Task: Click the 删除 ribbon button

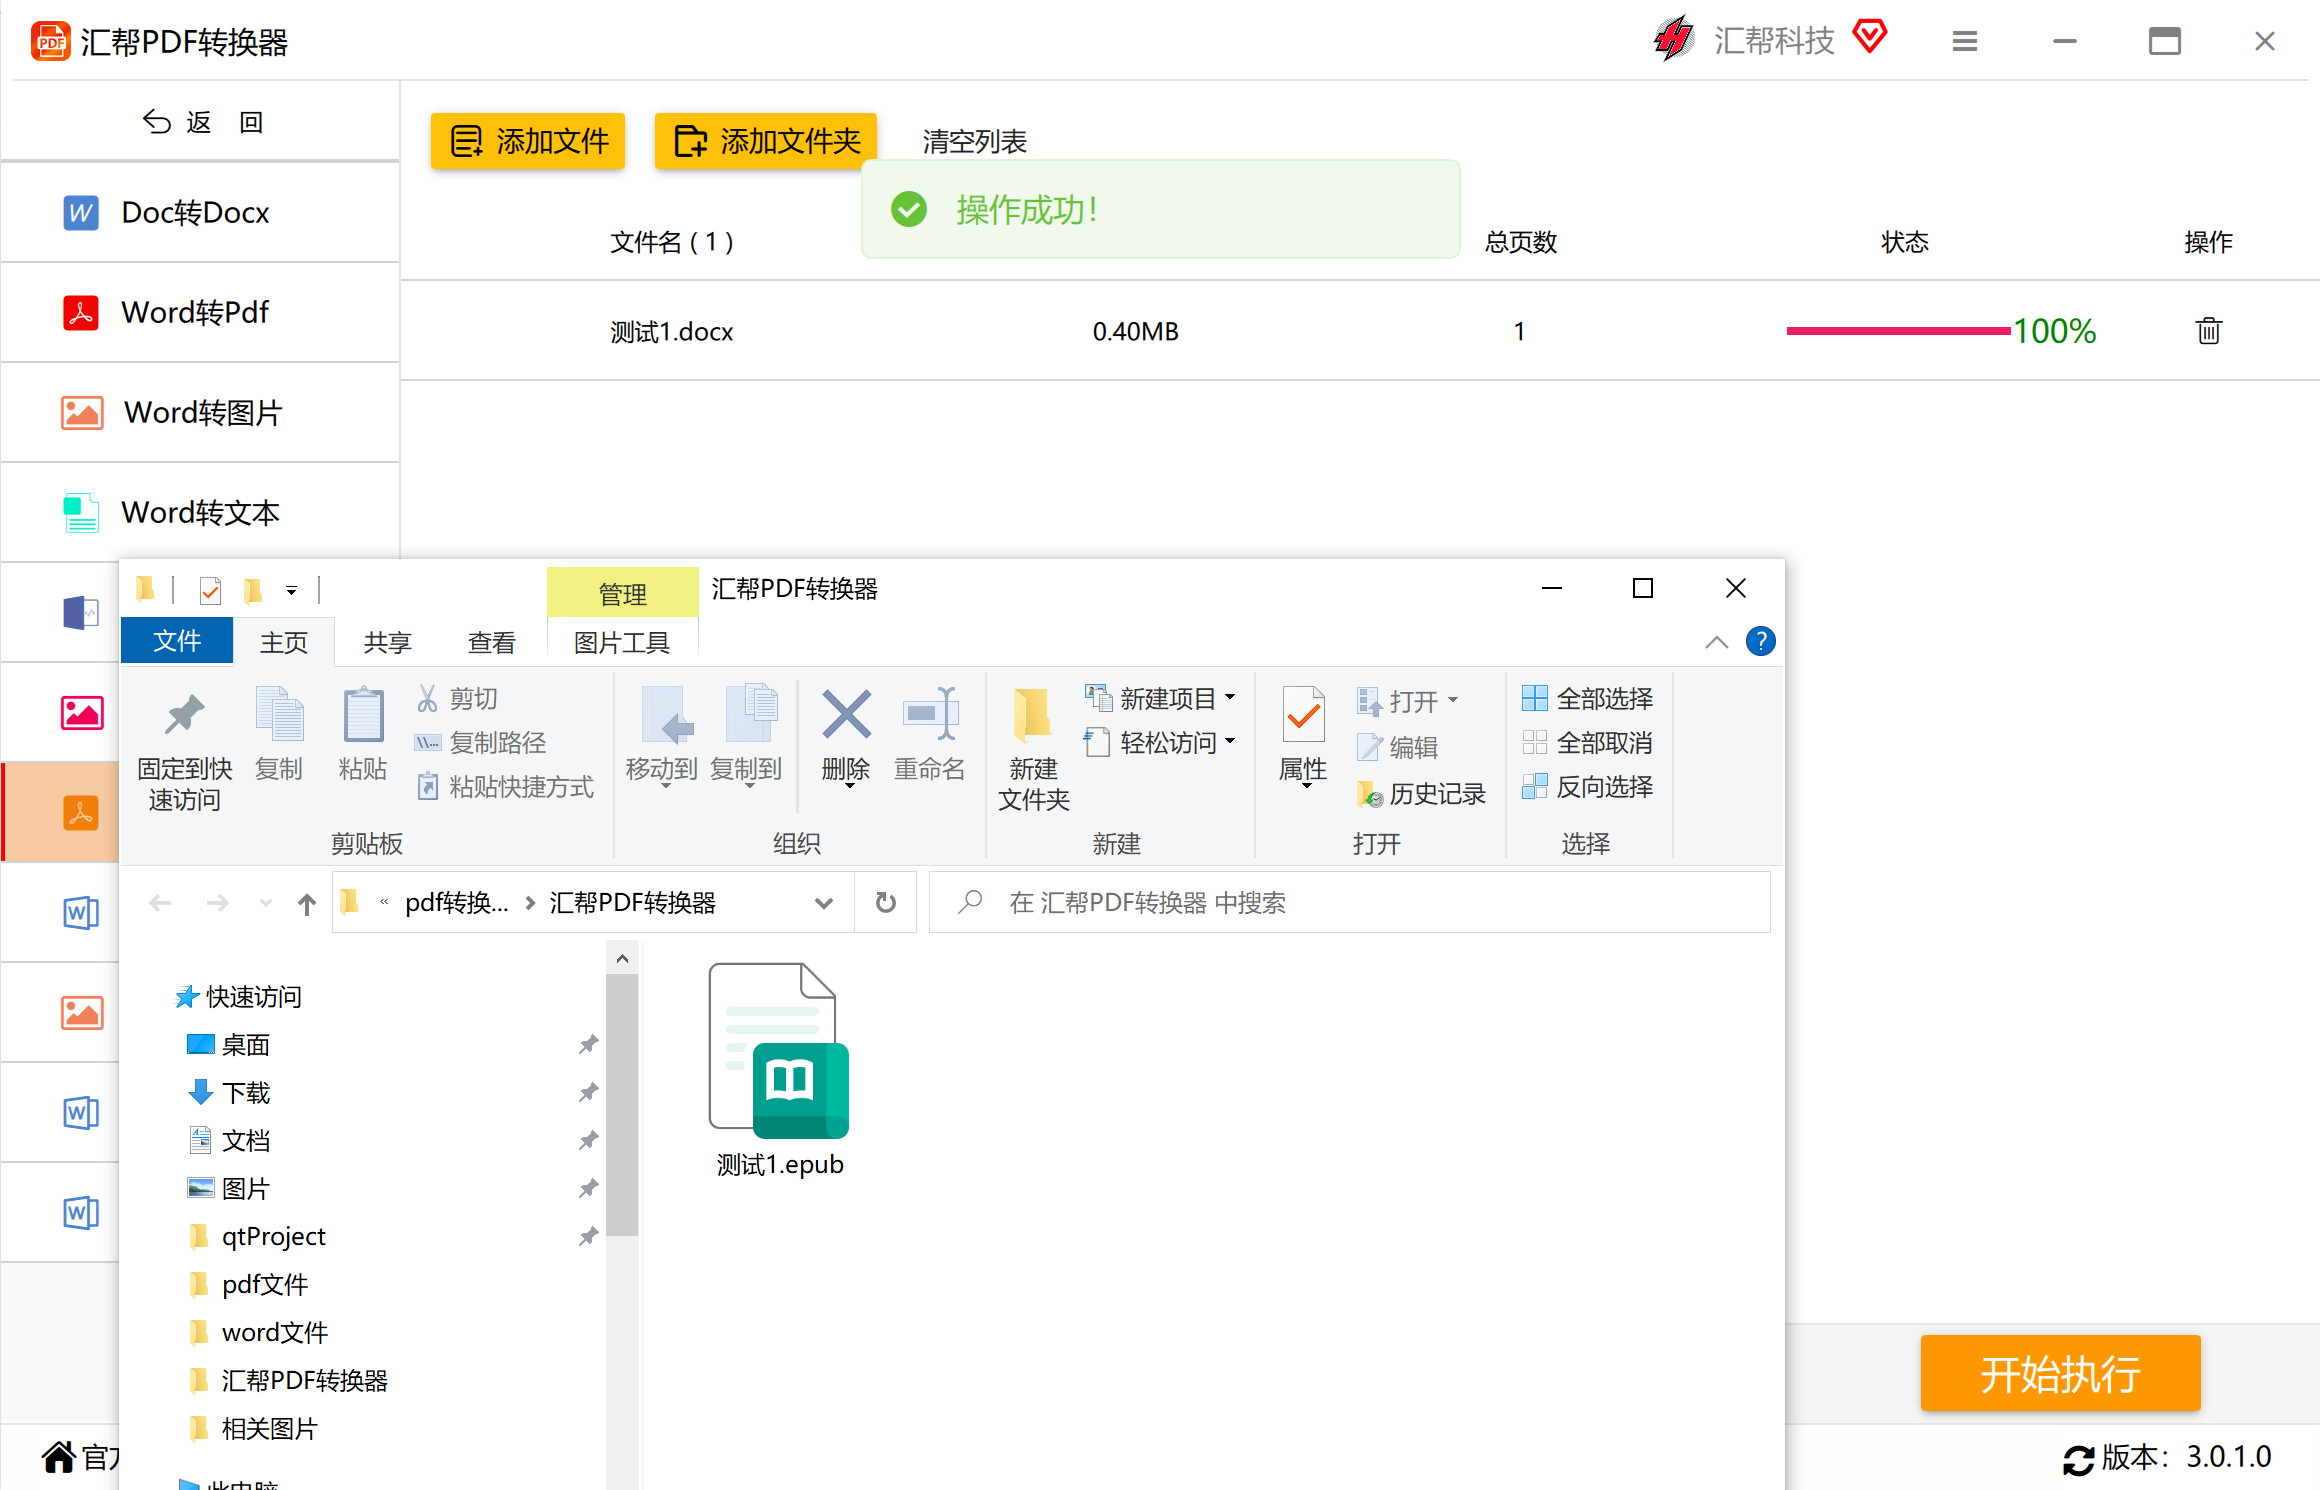Action: tap(846, 737)
